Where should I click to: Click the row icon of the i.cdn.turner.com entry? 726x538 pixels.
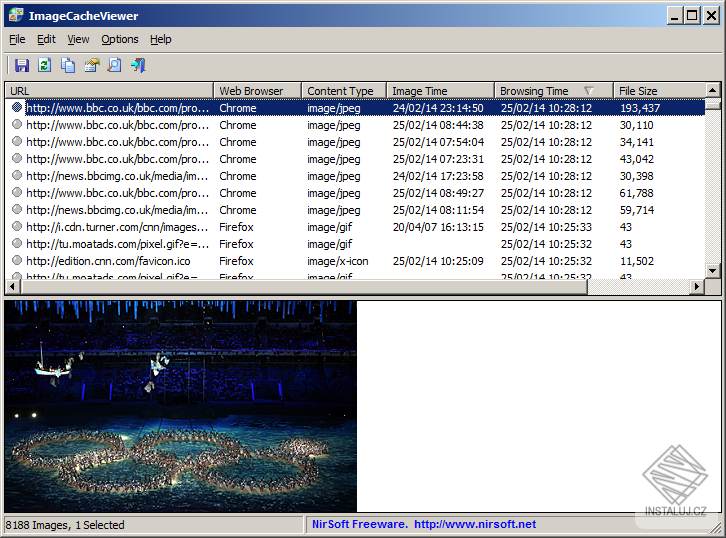tap(17, 227)
